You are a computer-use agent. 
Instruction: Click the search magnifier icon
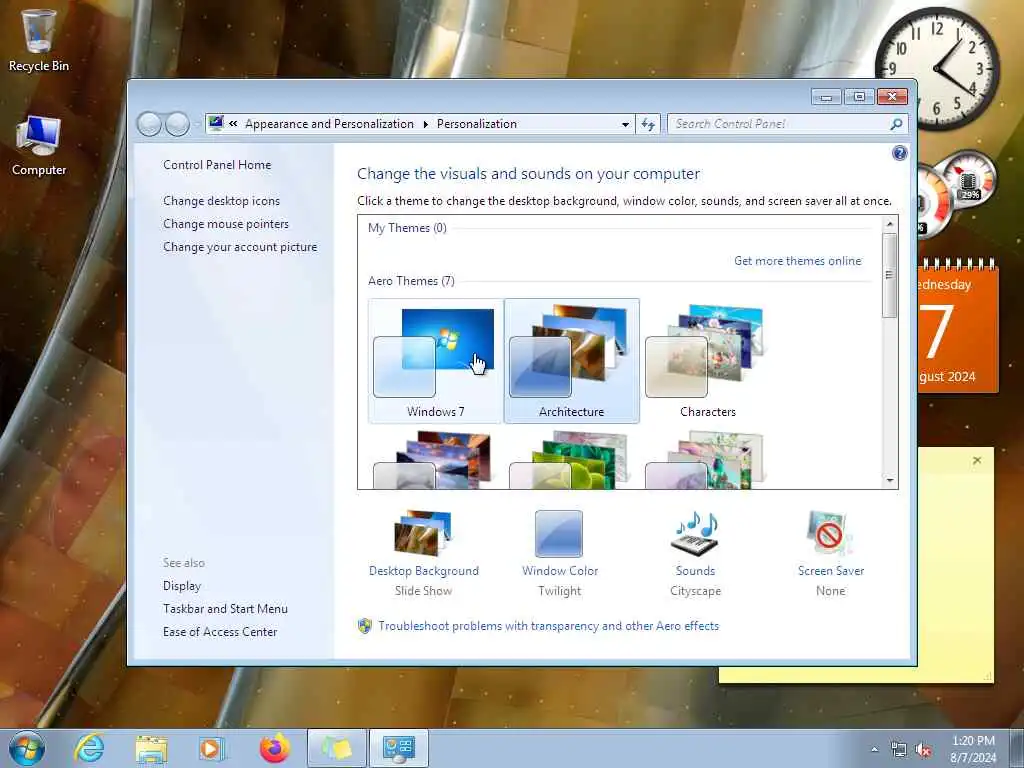click(896, 124)
